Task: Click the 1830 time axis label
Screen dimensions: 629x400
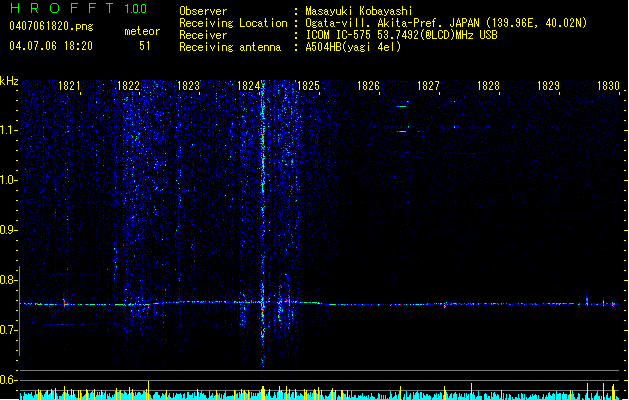Action: (608, 86)
